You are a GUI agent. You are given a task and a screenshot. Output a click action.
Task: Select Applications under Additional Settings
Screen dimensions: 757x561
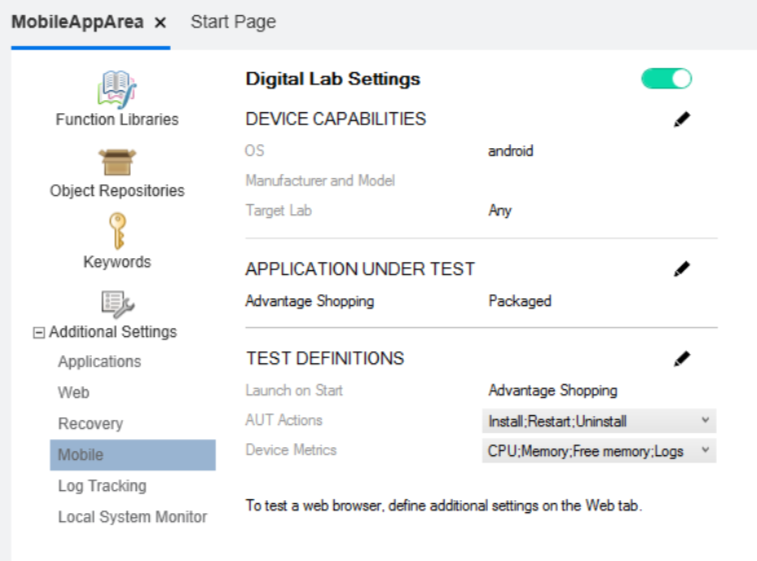[x=99, y=362]
